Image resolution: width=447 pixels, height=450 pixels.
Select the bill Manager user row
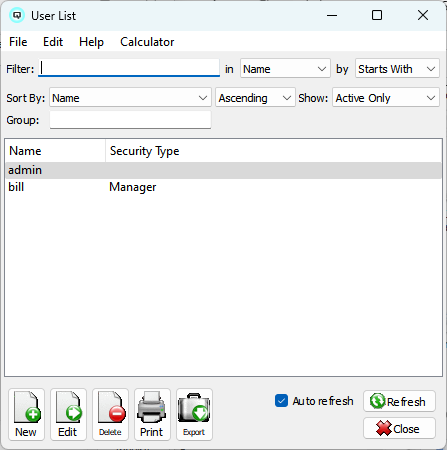[x=223, y=187]
